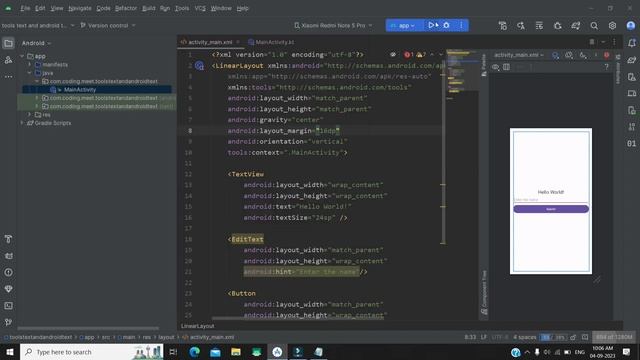Viewport: 640px width, 360px height.
Task: Switch to activity_main.xml tab
Action: point(210,42)
